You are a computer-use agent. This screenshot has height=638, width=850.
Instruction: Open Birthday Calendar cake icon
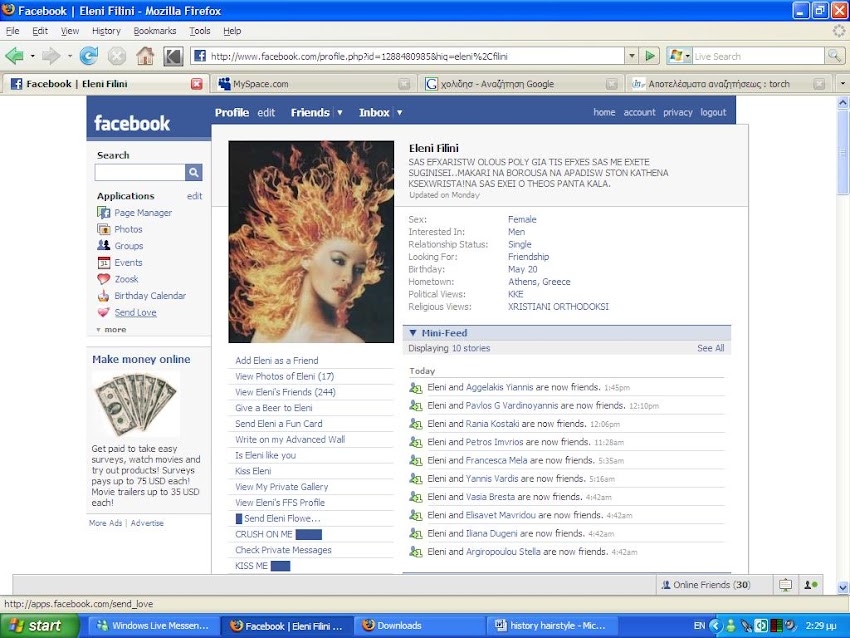[104, 295]
